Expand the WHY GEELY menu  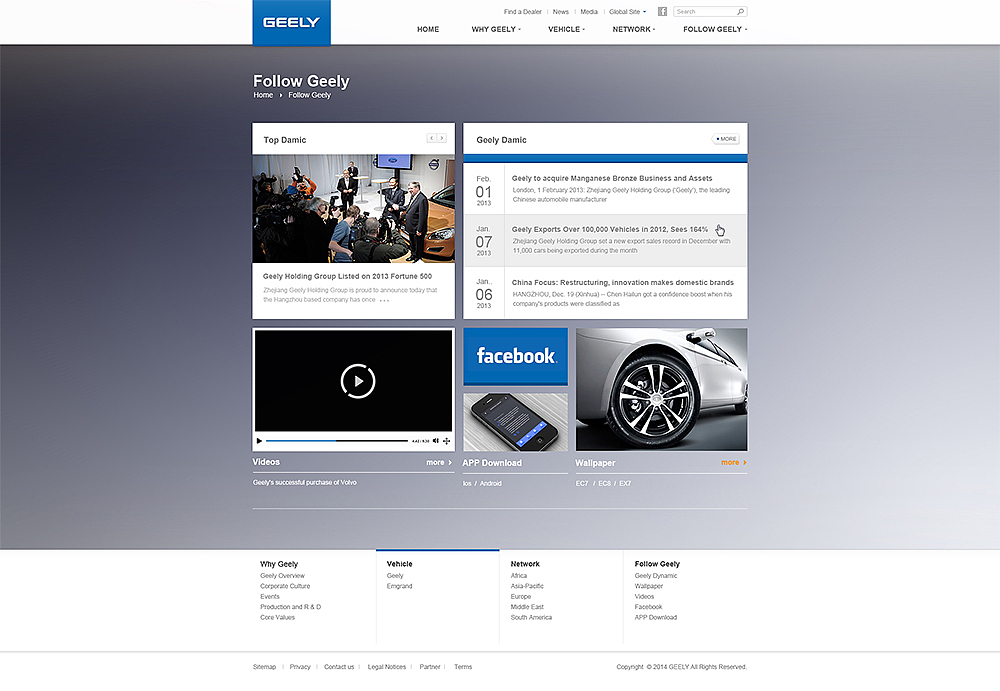click(x=496, y=29)
